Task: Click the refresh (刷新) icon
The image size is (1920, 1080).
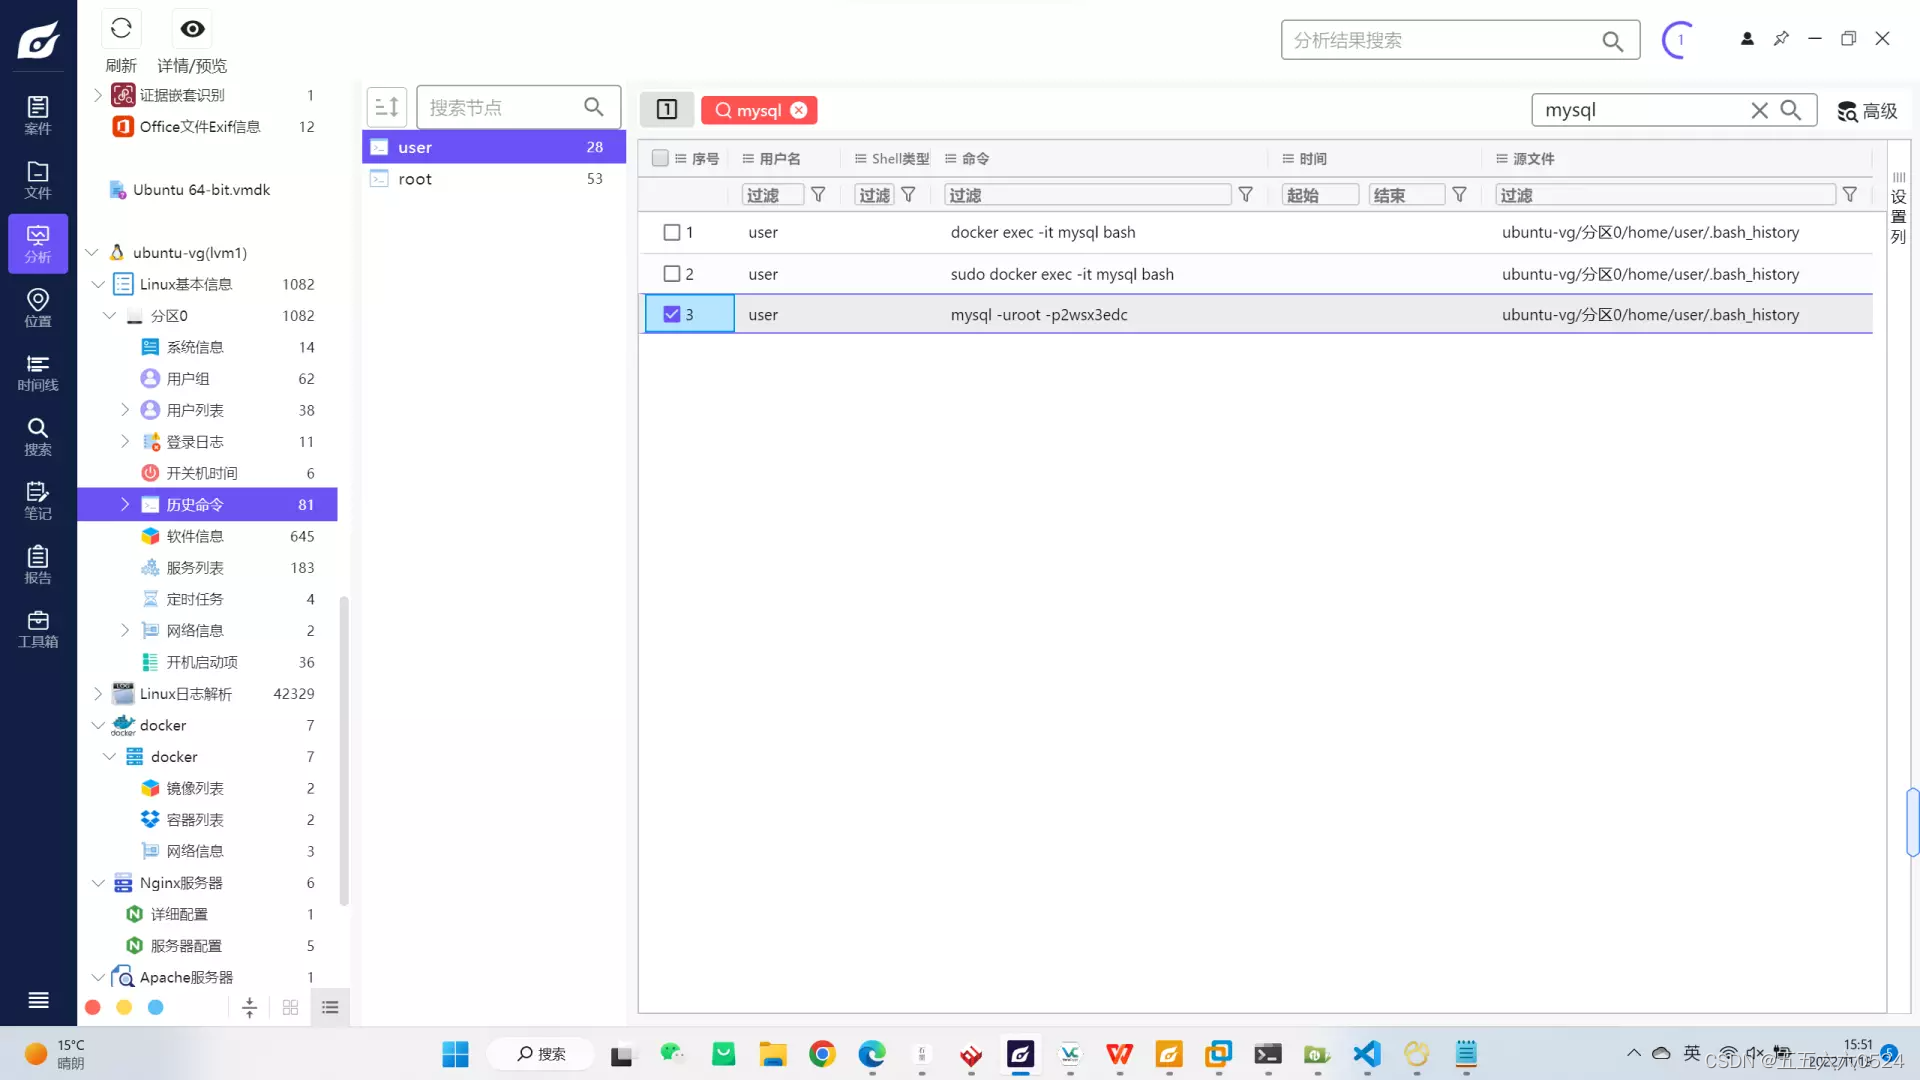Action: pos(121,29)
